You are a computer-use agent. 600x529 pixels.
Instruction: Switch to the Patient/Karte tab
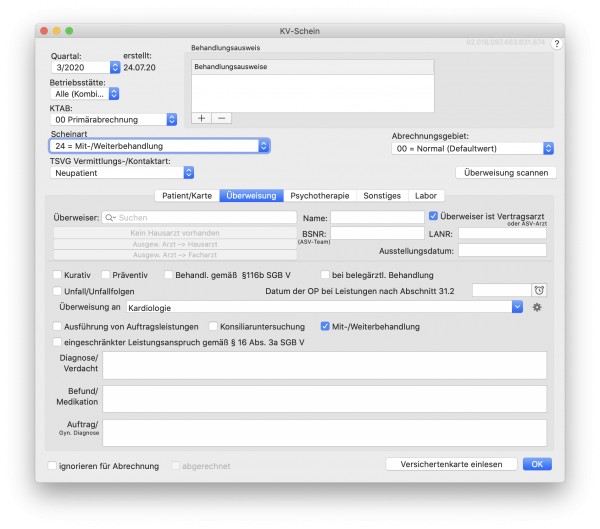pos(187,196)
